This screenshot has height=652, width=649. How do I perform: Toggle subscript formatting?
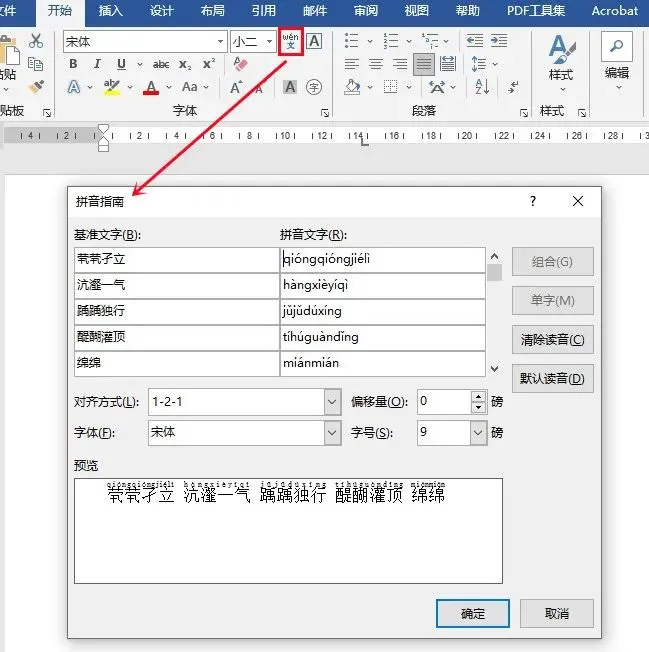(185, 64)
